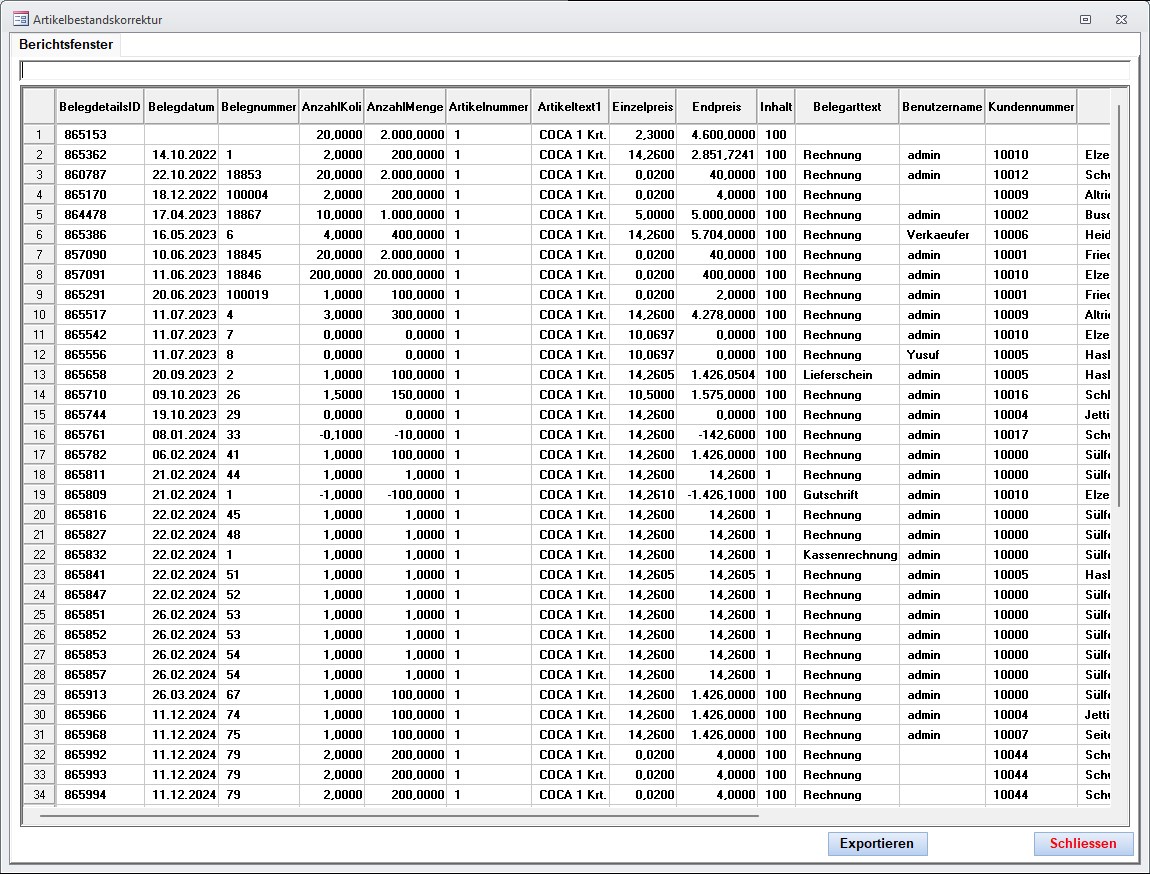
Task: Select the Kundennummer column header
Action: point(1030,107)
